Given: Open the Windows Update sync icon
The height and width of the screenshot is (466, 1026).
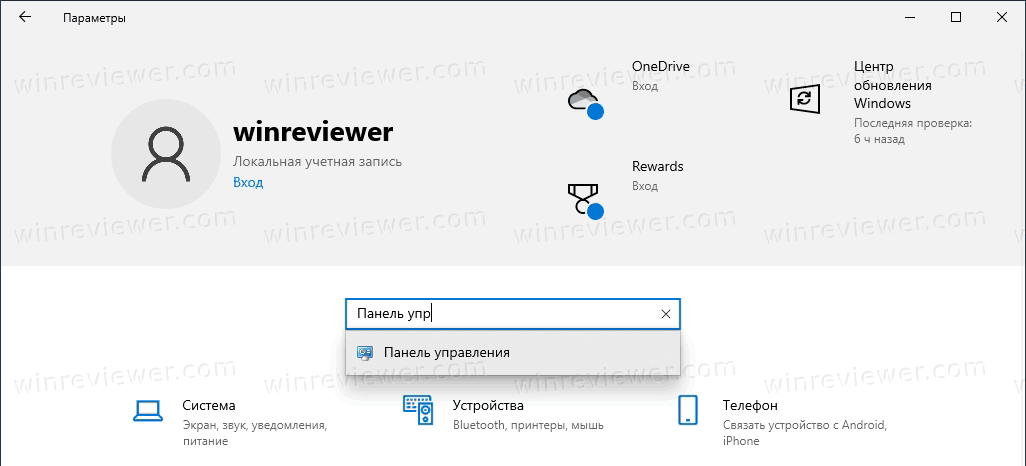Looking at the screenshot, I should click(x=804, y=98).
